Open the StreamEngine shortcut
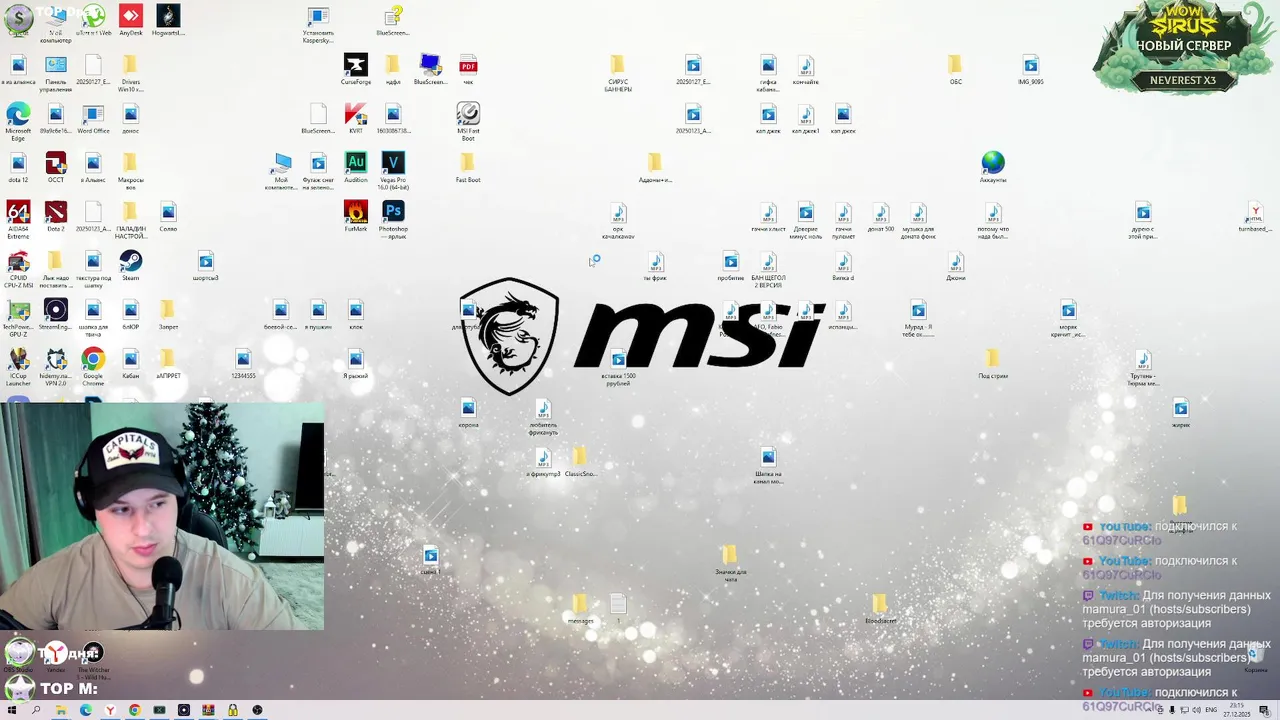This screenshot has width=1280, height=720. tap(56, 314)
